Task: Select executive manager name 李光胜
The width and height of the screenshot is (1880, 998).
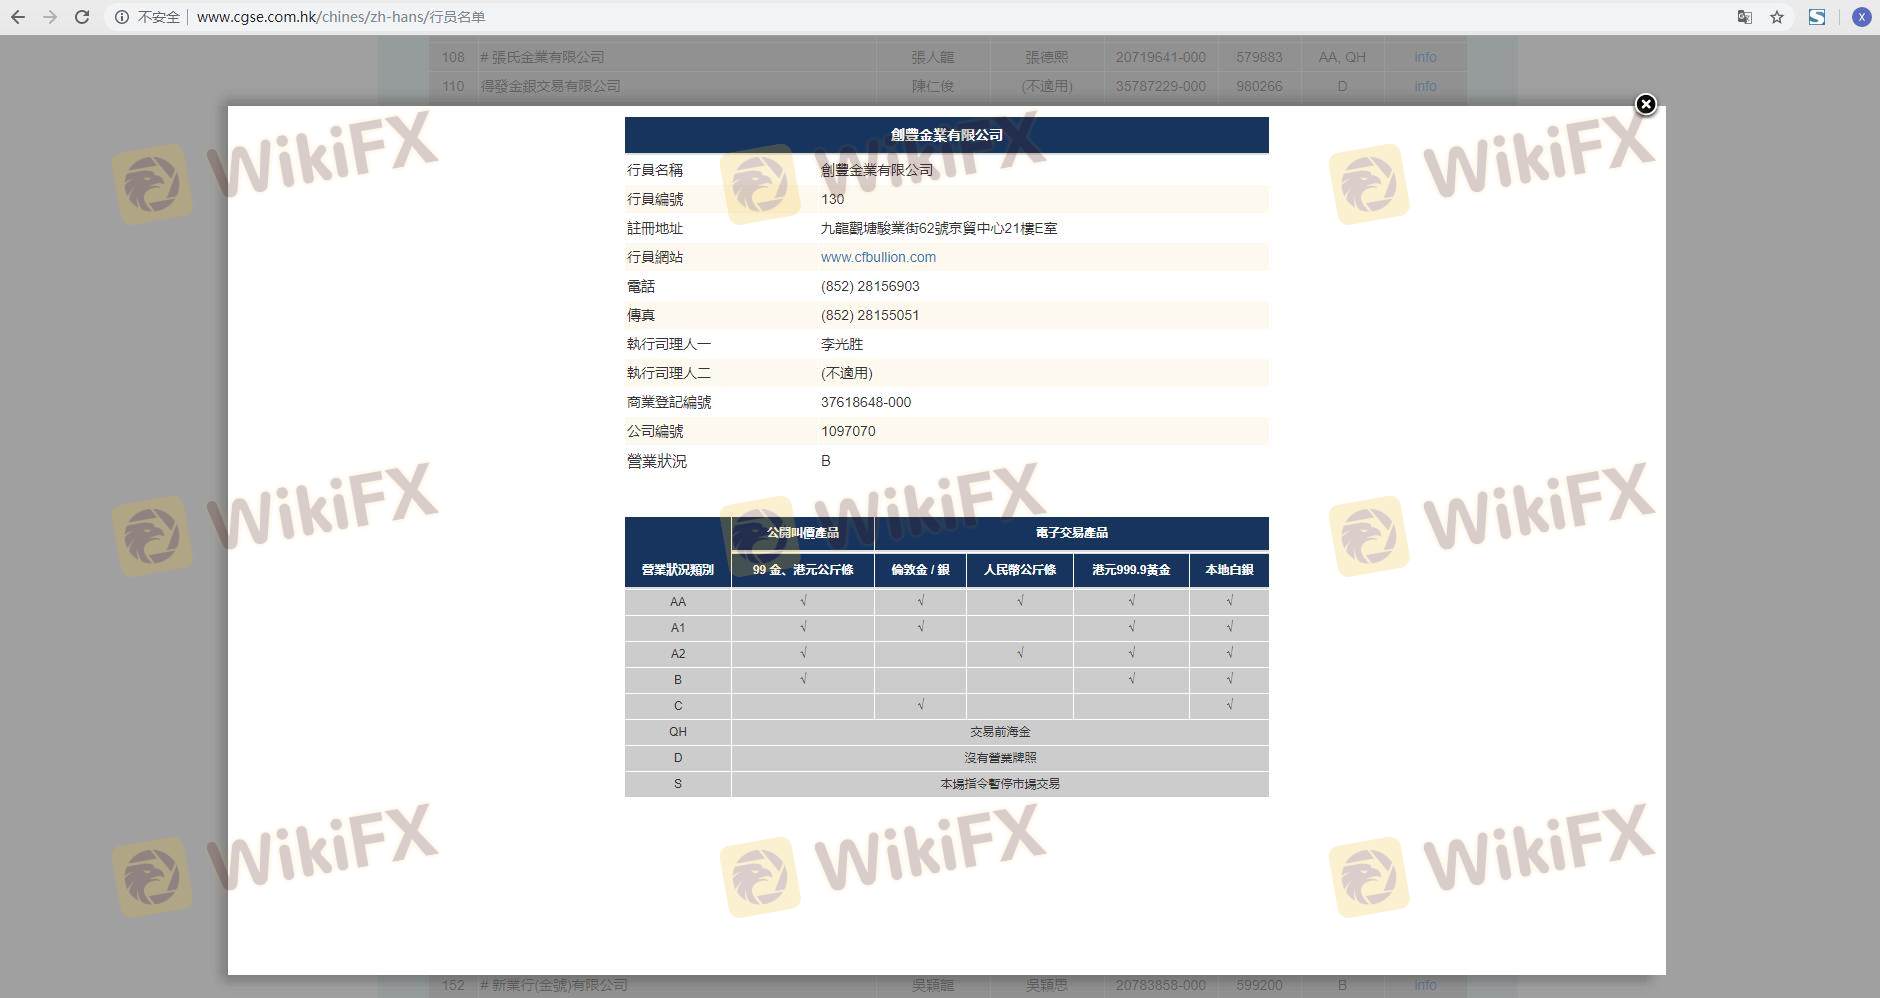Action: [842, 344]
